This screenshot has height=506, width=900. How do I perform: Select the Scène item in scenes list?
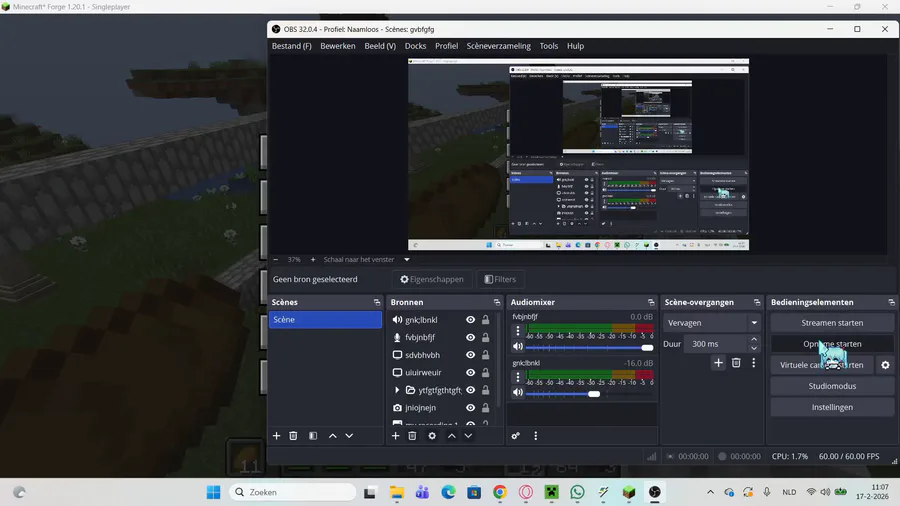[325, 320]
